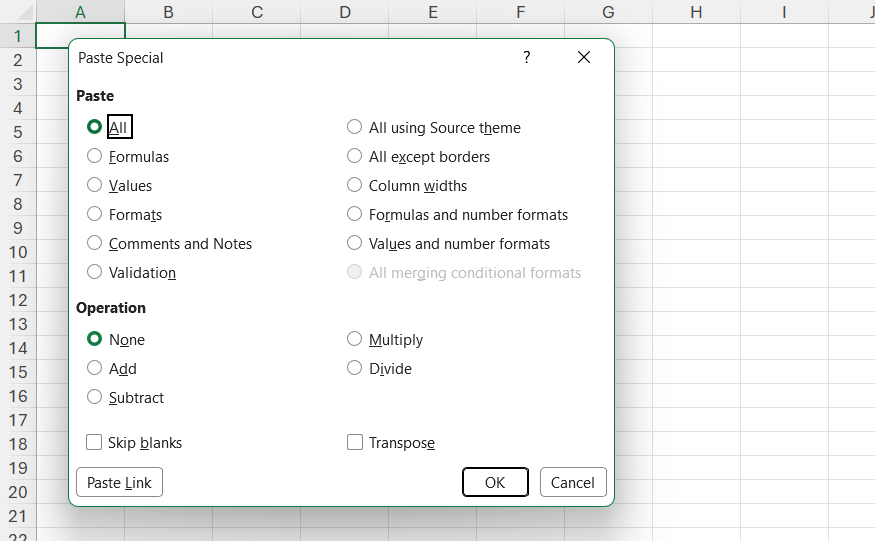
Task: Cancel the Paste Special dialog
Action: coord(573,482)
